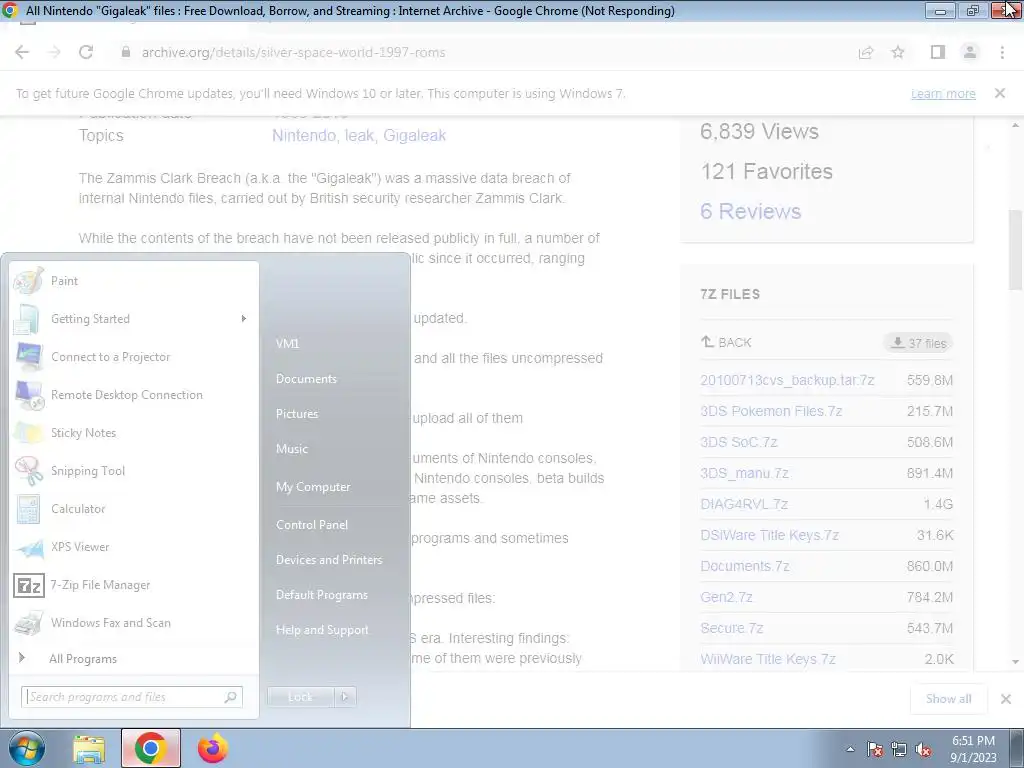Open the Gigaleak topic link
Viewport: 1024px width, 768px height.
point(415,135)
